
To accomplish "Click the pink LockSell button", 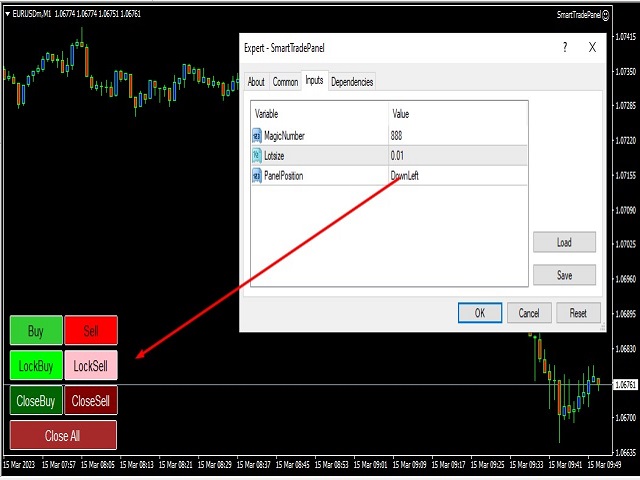I will (91, 365).
